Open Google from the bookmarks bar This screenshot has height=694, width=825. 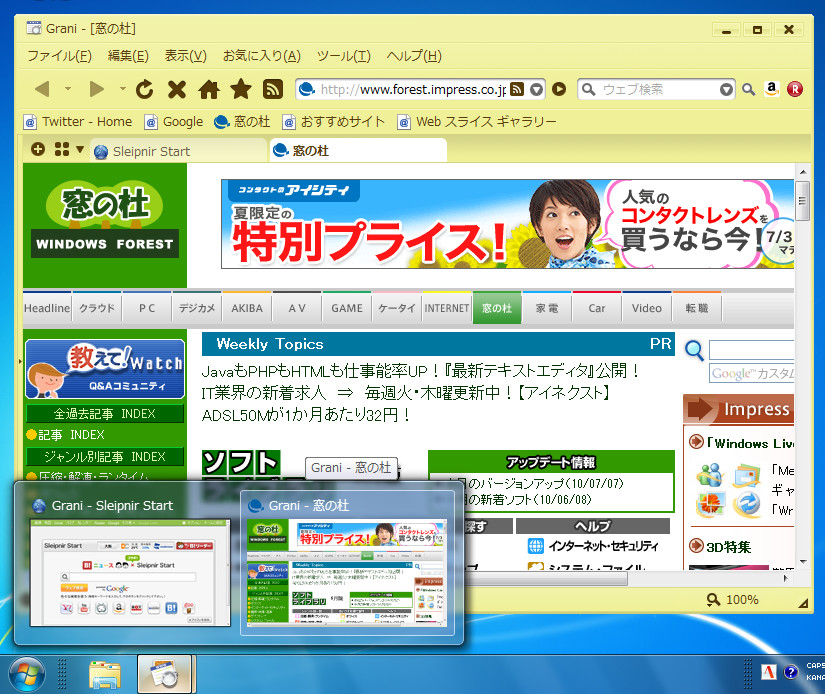[x=183, y=121]
